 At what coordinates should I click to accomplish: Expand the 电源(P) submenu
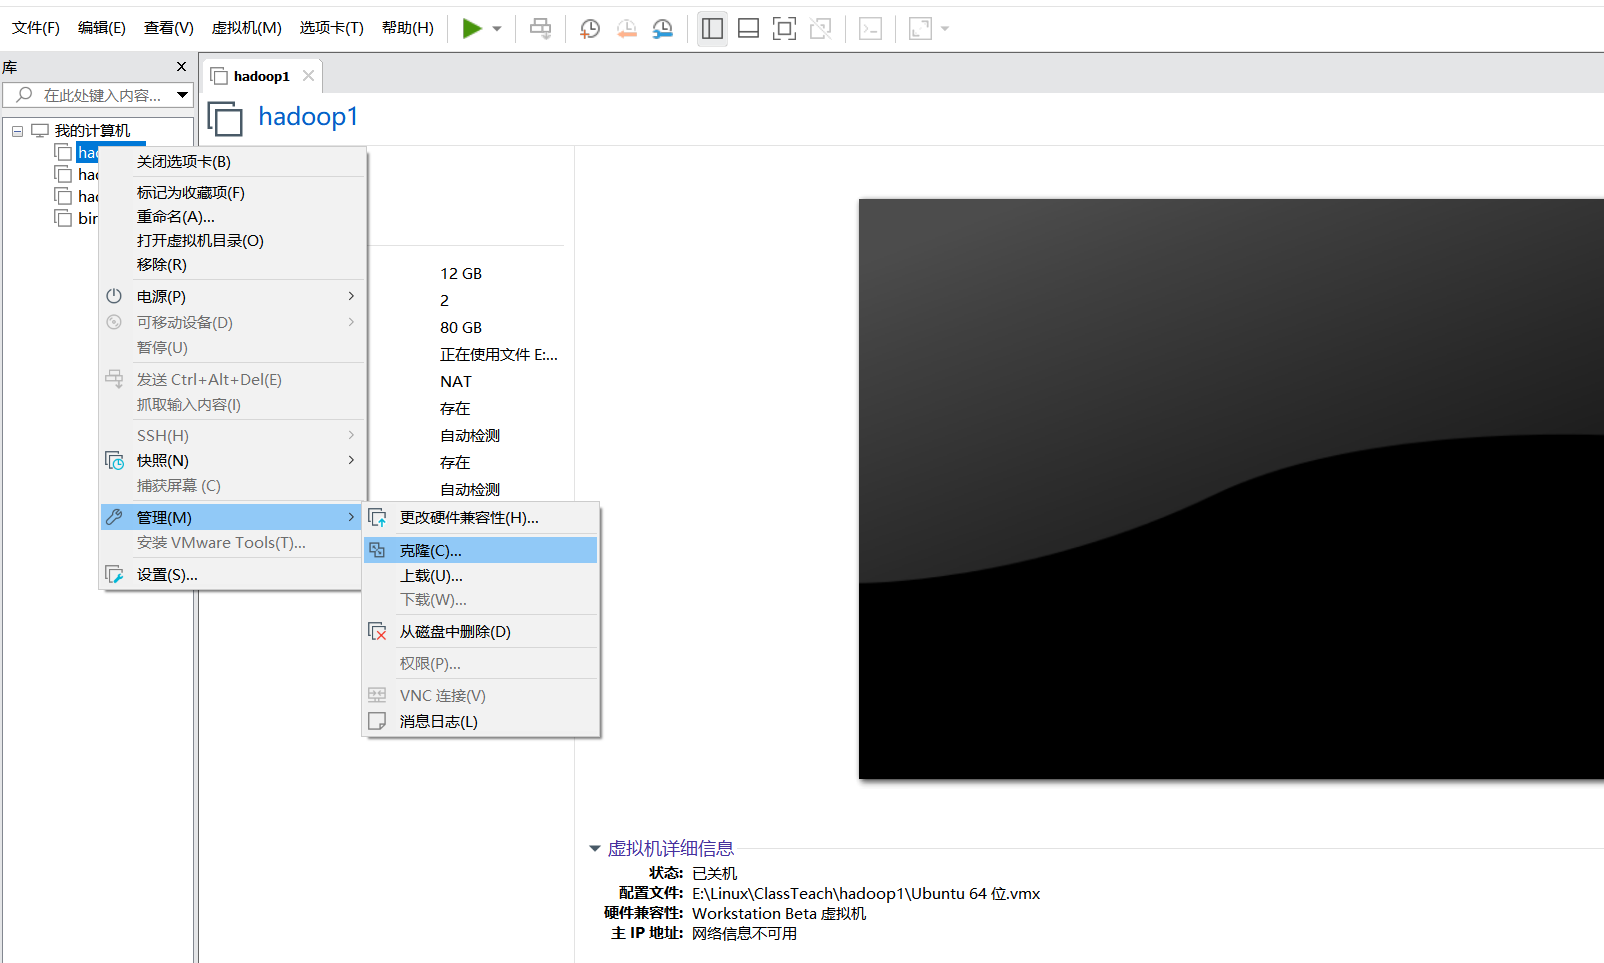(232, 297)
